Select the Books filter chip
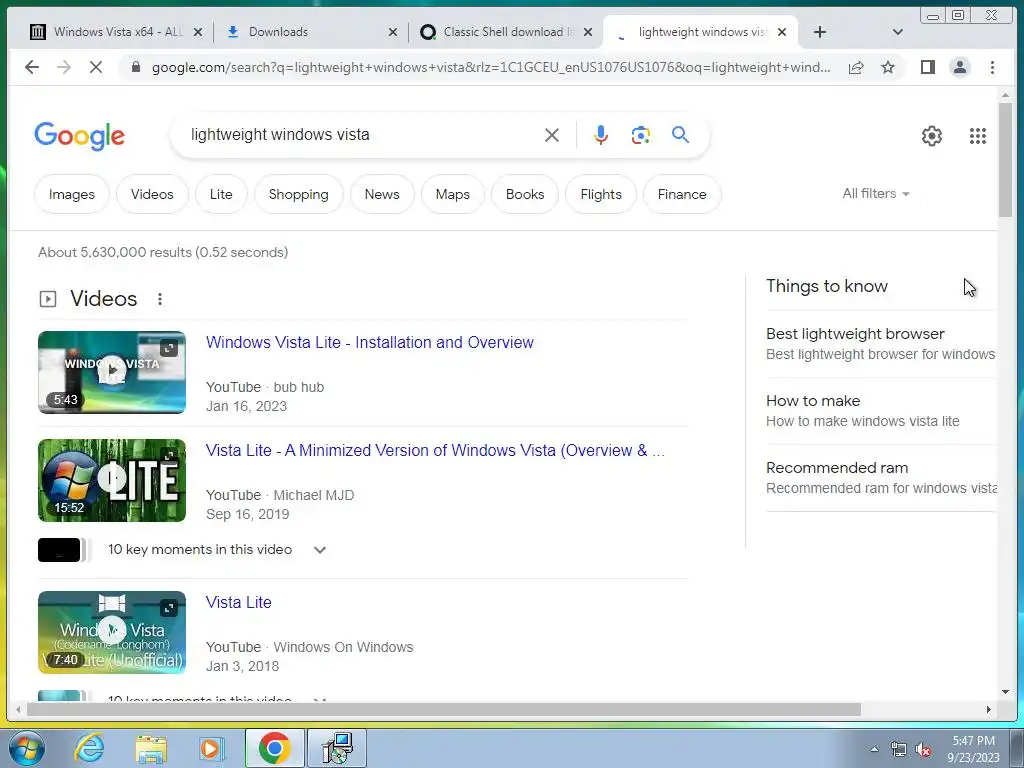Viewport: 1024px width, 768px height. [x=525, y=195]
